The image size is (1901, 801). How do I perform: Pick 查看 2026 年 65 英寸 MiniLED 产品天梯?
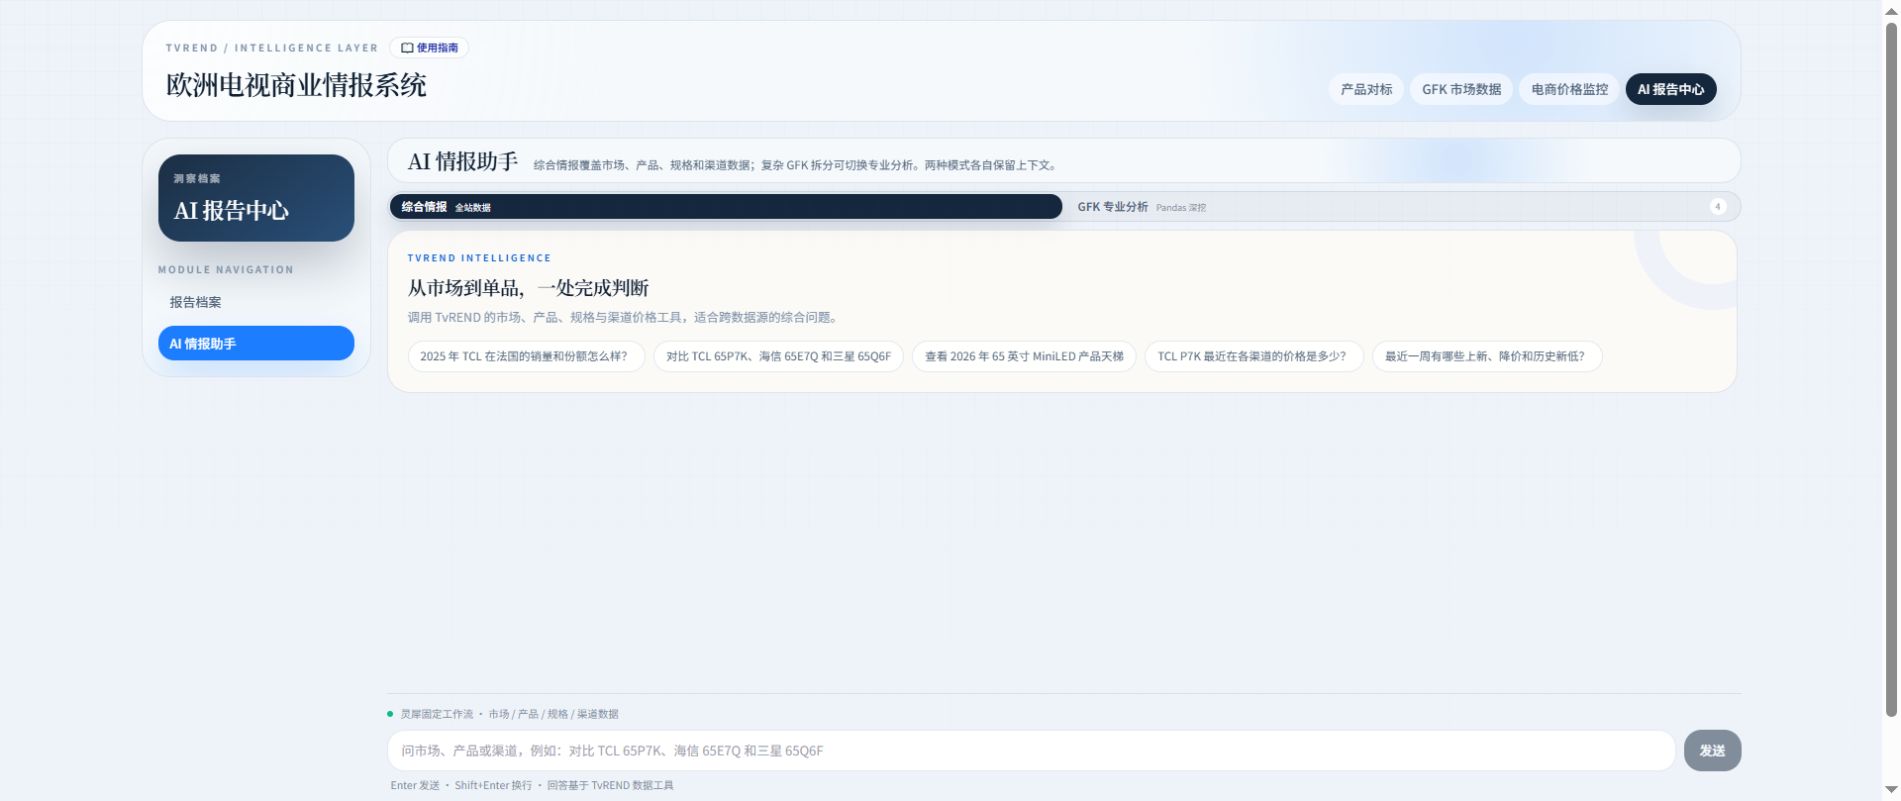pos(1024,356)
